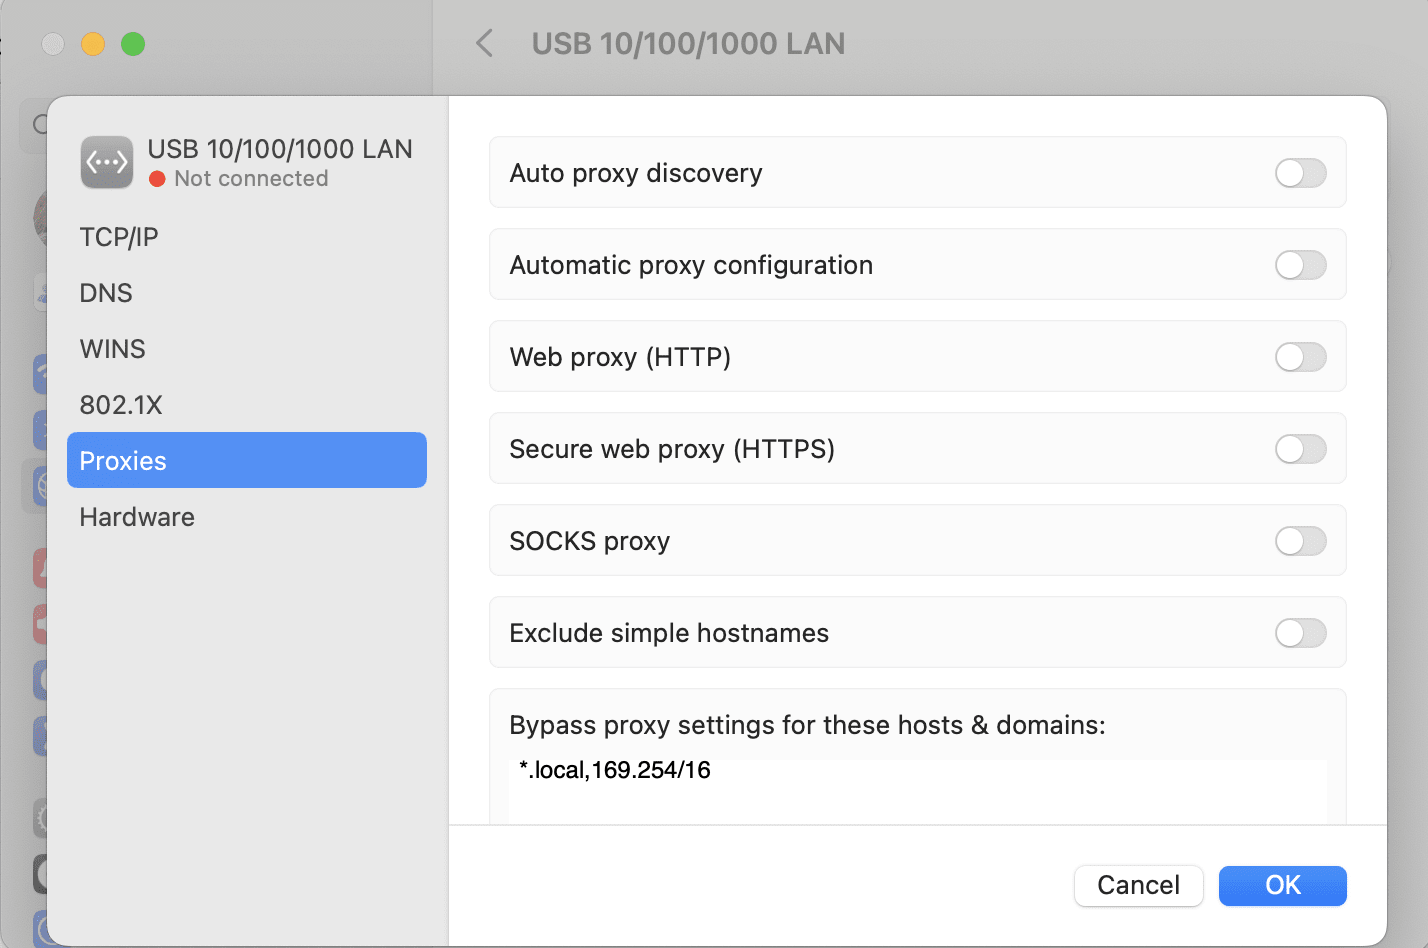The height and width of the screenshot is (948, 1428).
Task: Click the back chevron next to USB LAN
Action: (484, 44)
